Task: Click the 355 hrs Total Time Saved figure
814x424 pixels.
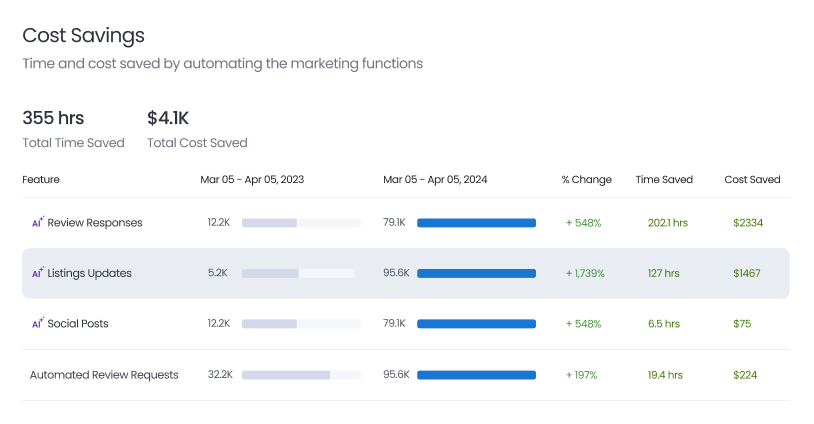Action: coord(53,118)
